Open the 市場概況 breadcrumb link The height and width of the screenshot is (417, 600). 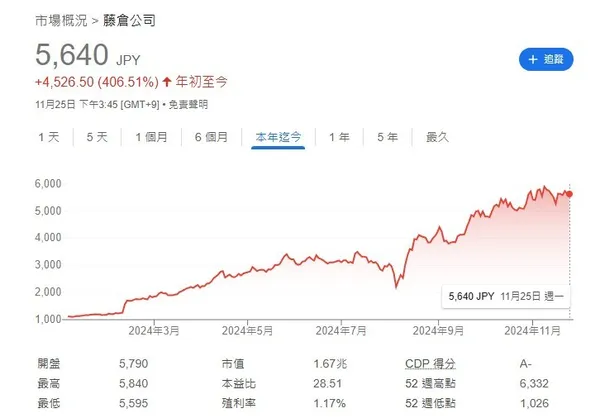[x=61, y=20]
